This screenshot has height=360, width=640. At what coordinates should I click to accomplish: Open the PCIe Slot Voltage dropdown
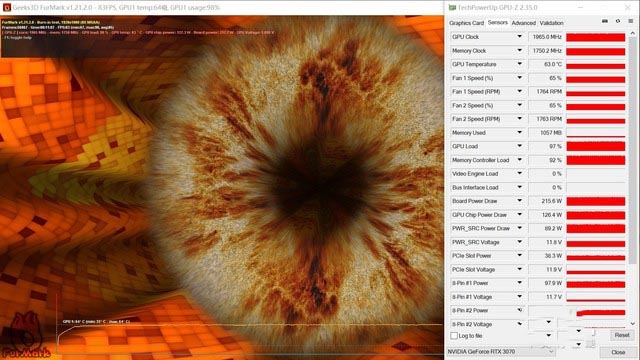click(x=520, y=269)
